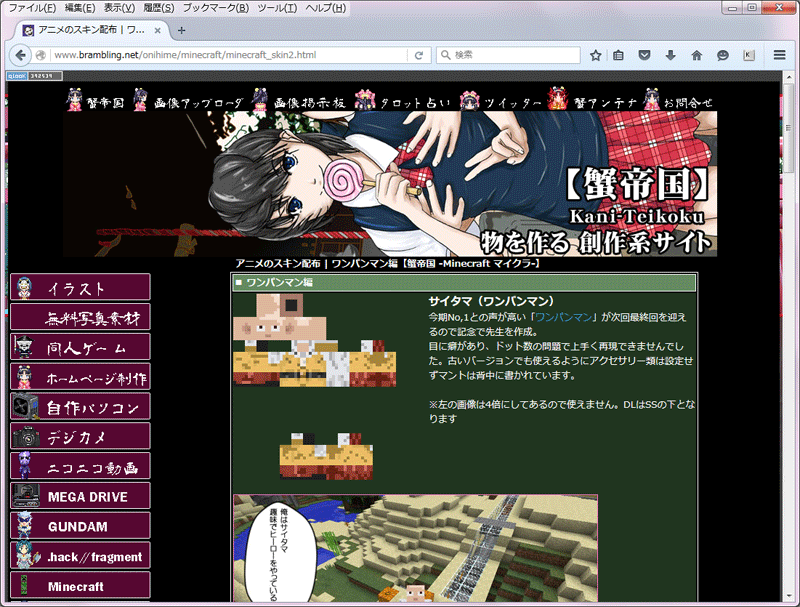Maximize the browser window
This screenshot has width=800, height=607.
[752, 8]
